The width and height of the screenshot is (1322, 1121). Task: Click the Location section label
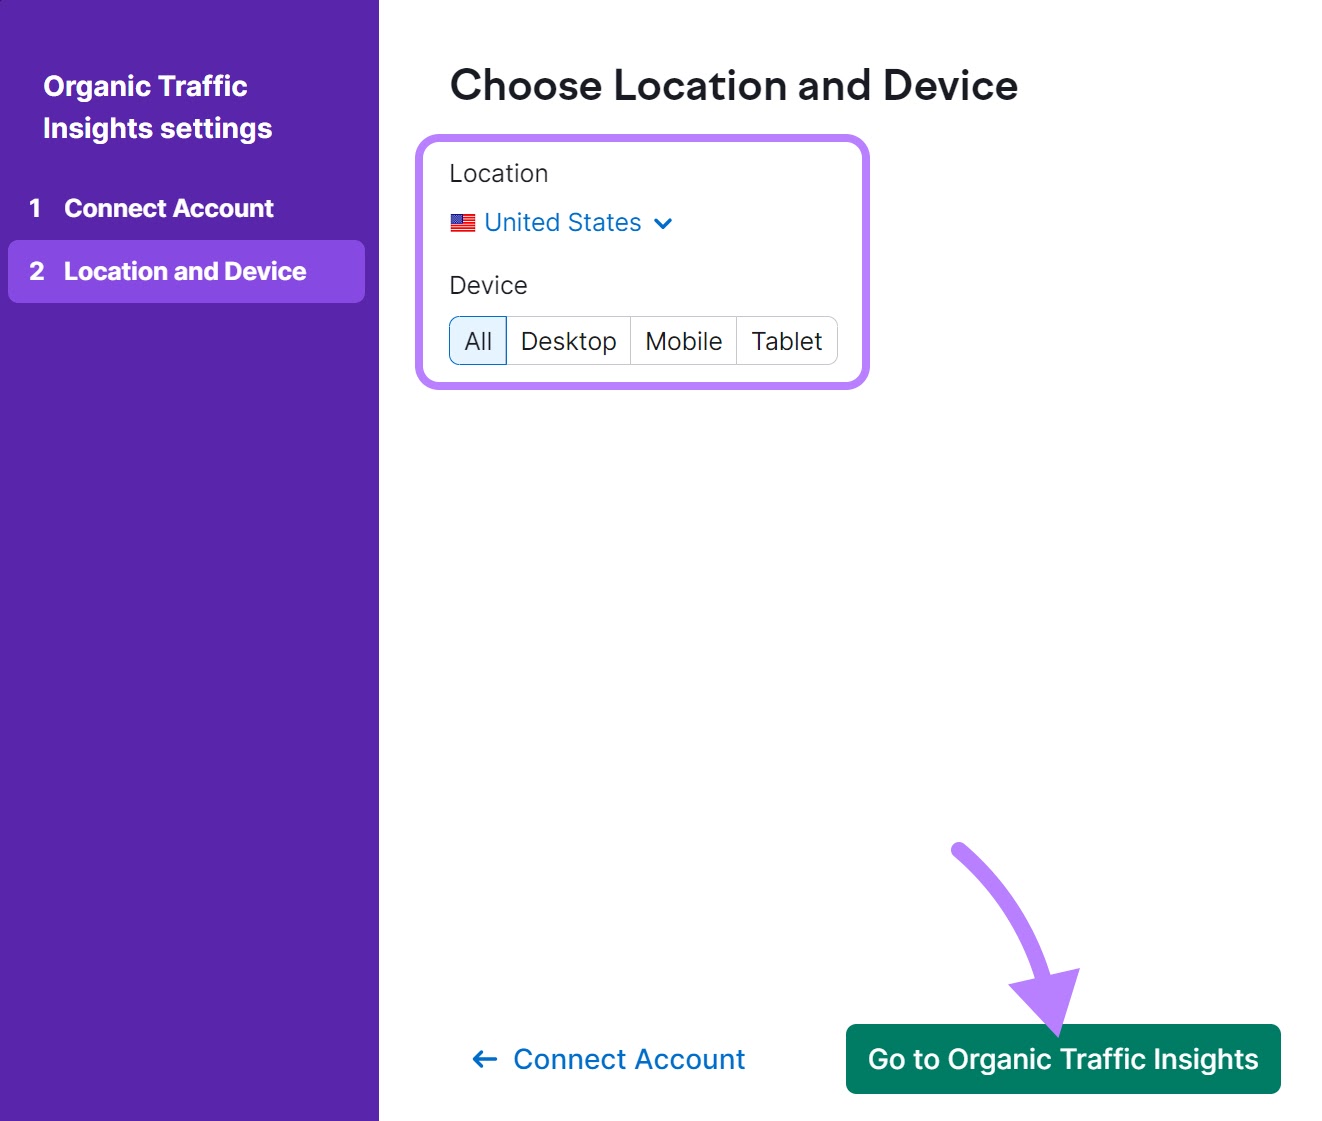498,173
